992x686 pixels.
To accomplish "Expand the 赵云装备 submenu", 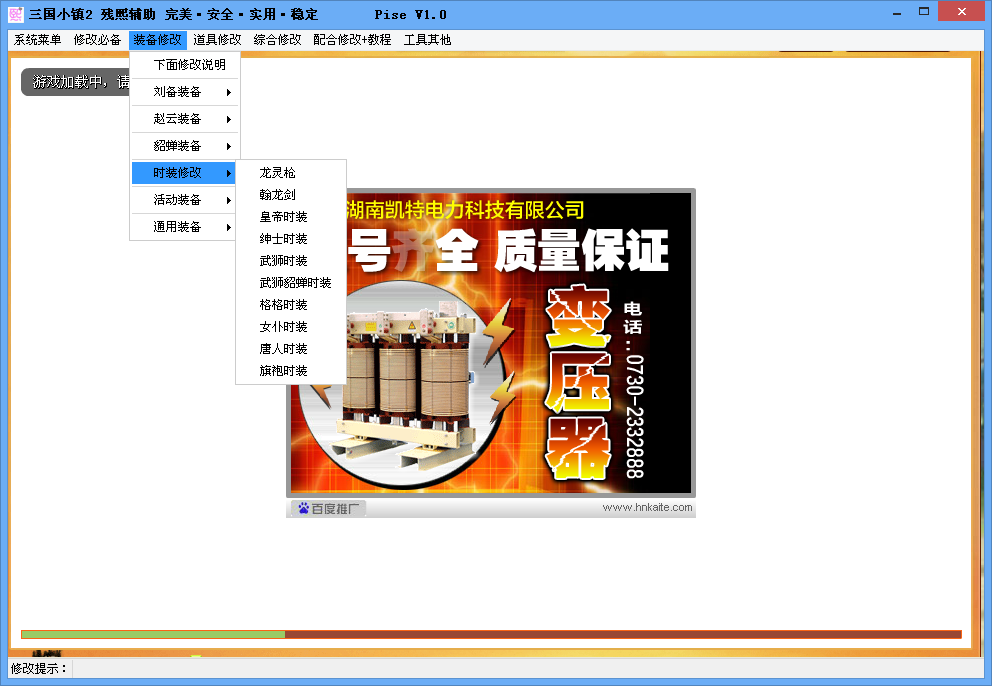I will (x=185, y=119).
